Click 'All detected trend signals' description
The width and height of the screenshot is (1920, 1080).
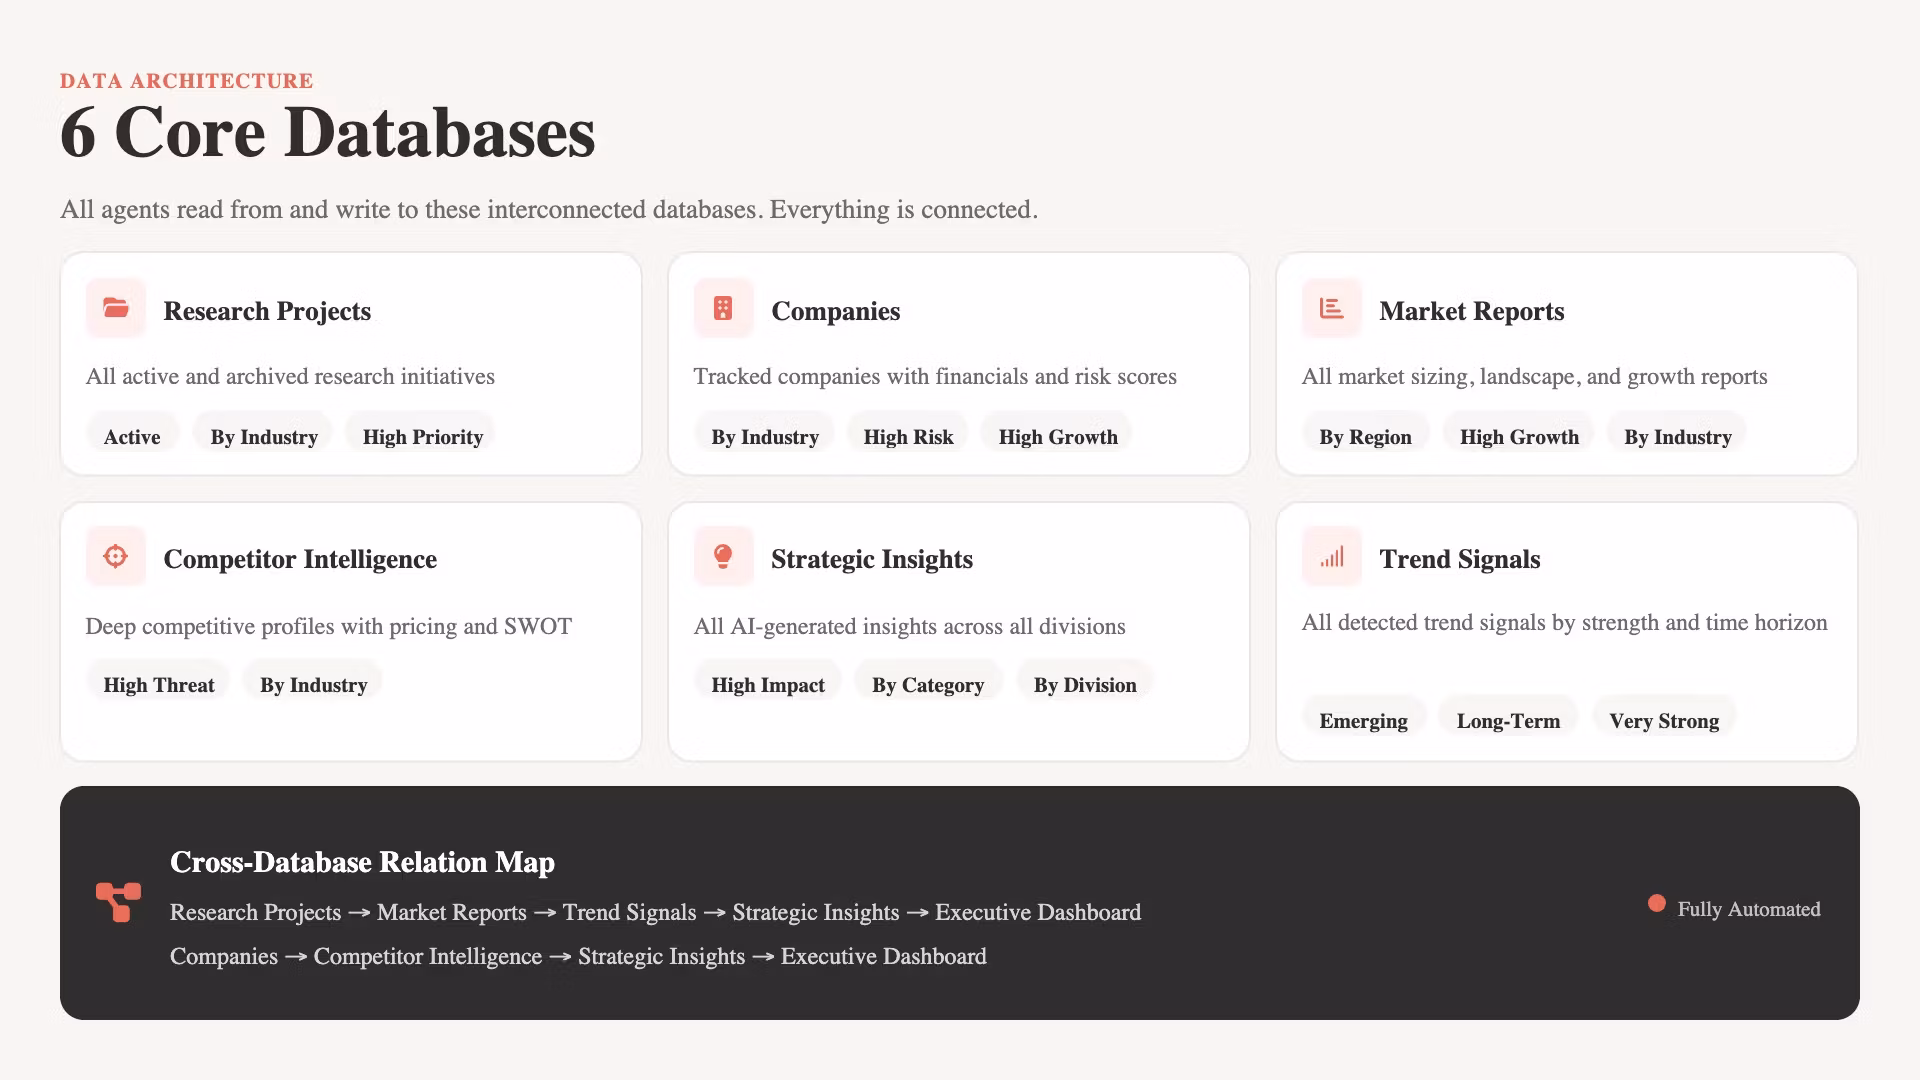pyautogui.click(x=1564, y=622)
